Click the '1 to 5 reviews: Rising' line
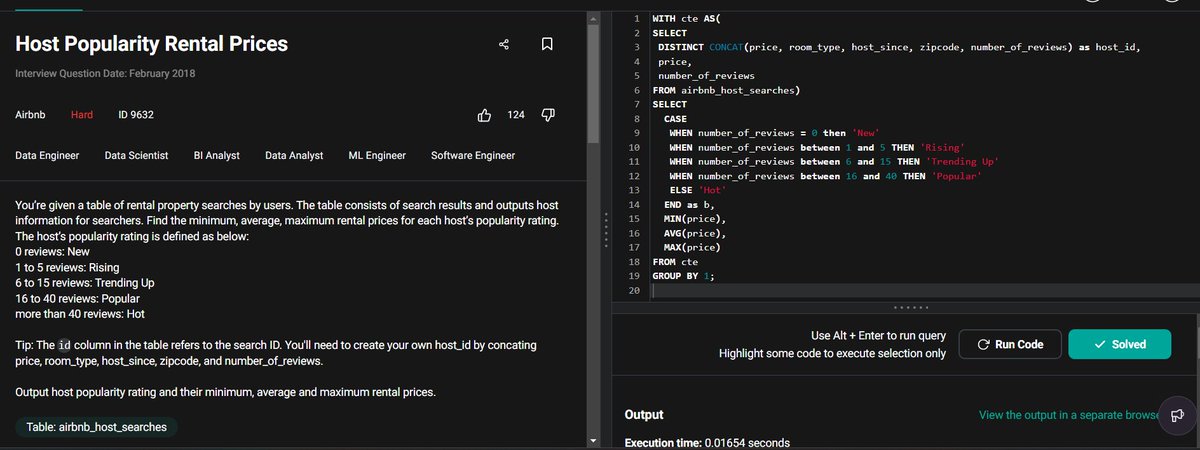1200x450 pixels. (x=67, y=267)
